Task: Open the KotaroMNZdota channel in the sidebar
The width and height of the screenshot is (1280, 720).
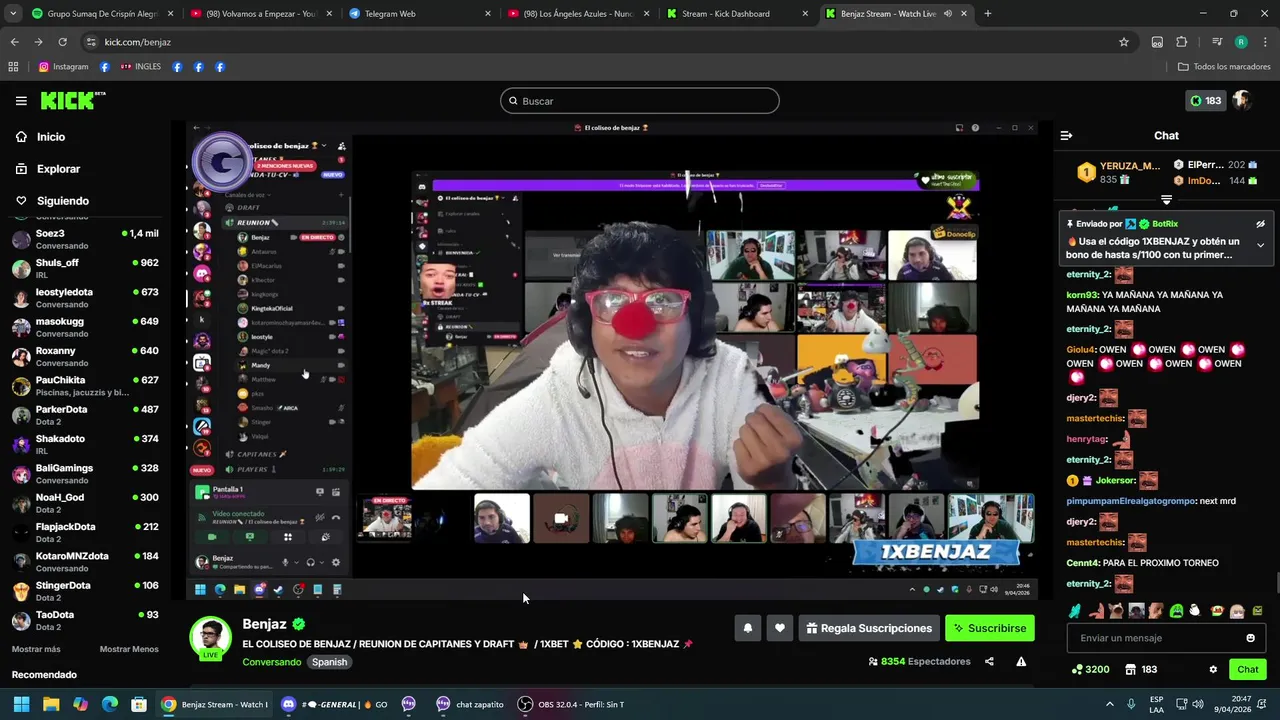Action: coord(85,561)
